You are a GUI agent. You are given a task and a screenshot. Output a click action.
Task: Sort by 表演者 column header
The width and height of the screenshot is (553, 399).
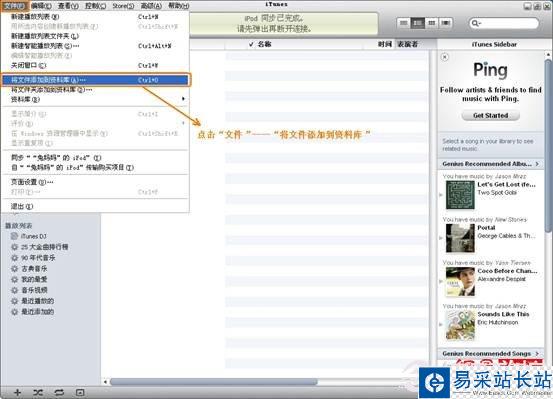pyautogui.click(x=408, y=44)
